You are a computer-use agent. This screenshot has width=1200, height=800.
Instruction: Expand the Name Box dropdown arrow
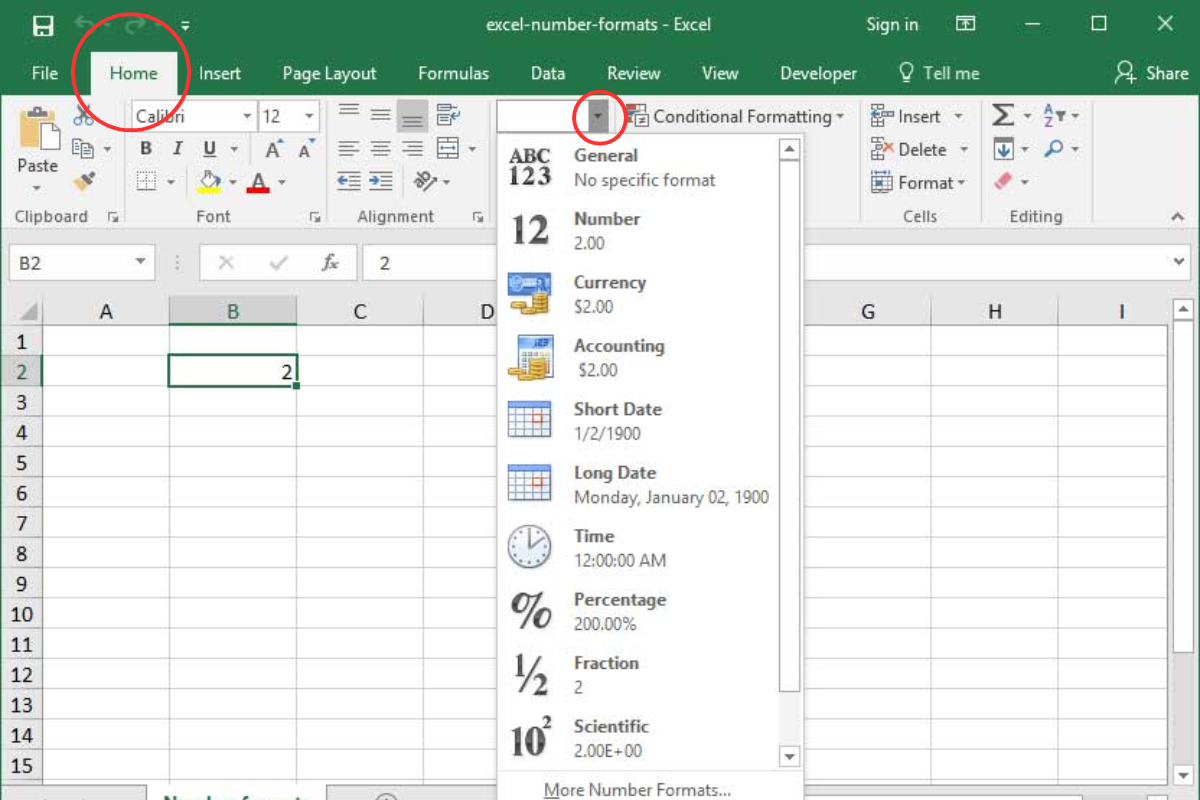[140, 263]
